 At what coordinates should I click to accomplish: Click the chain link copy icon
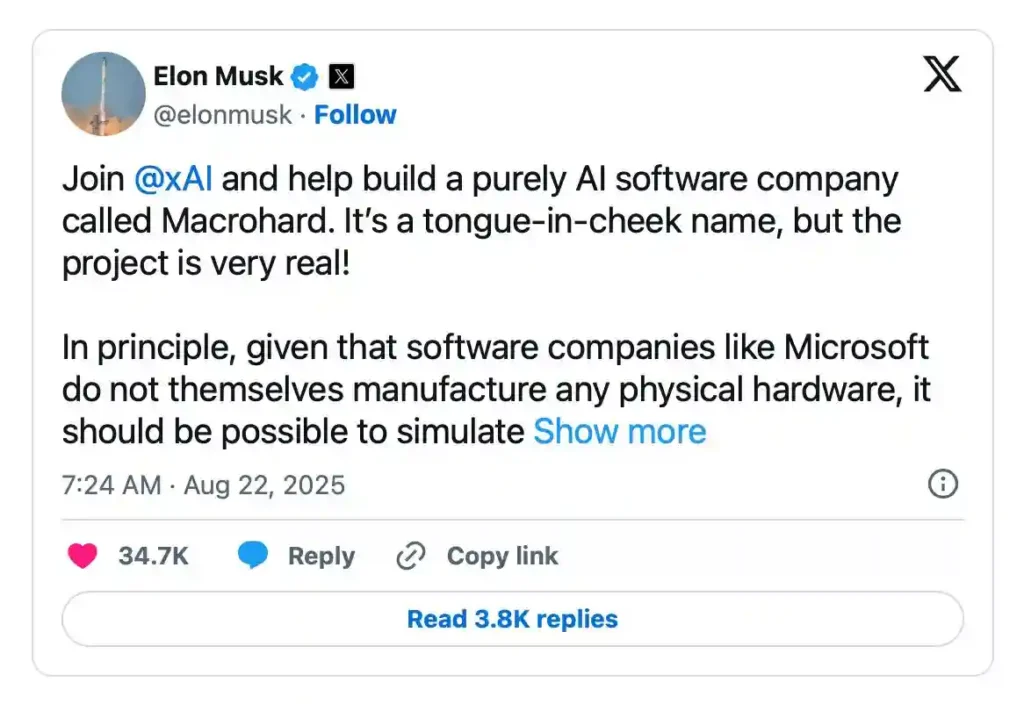click(410, 556)
